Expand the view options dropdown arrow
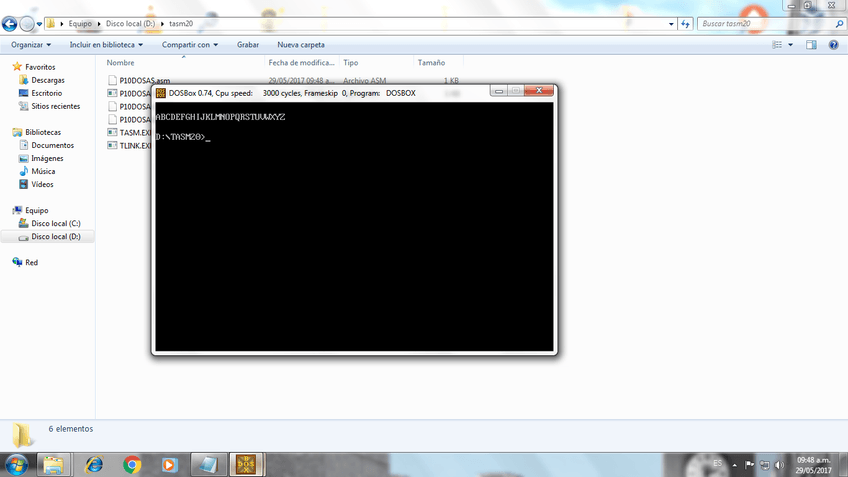Screen dimensions: 848x477 pyautogui.click(x=790, y=45)
